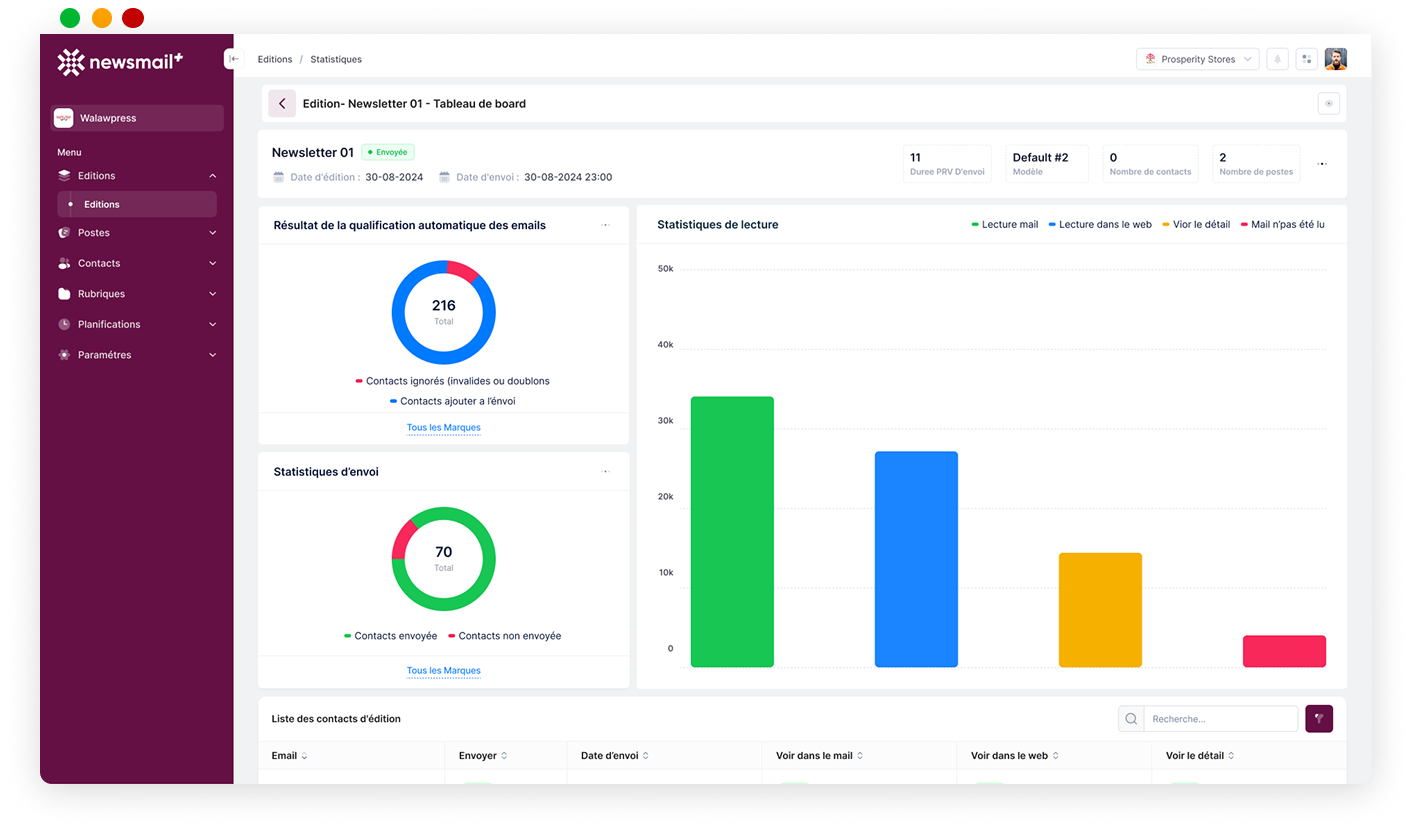
Task: Toggle Lecture mail series in chart legend
Action: click(x=1004, y=225)
